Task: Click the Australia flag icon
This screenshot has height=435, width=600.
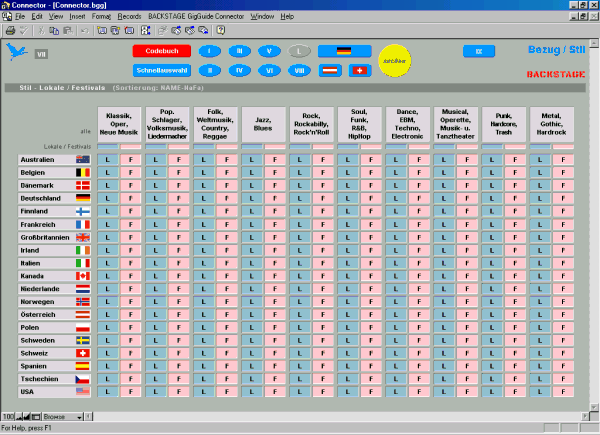Action: (x=81, y=159)
